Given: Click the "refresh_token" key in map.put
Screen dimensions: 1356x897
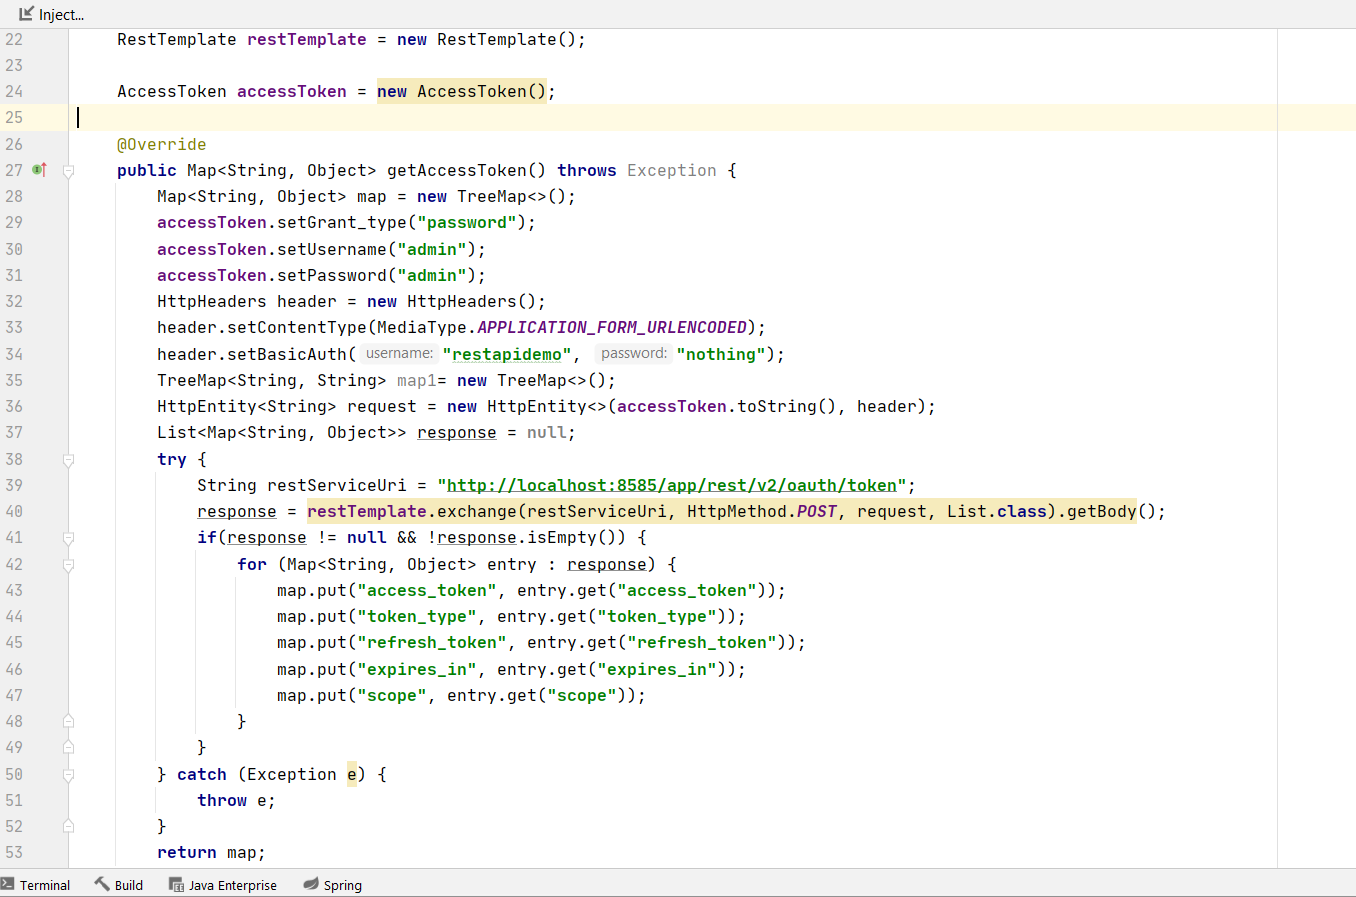Looking at the screenshot, I should (x=432, y=642).
